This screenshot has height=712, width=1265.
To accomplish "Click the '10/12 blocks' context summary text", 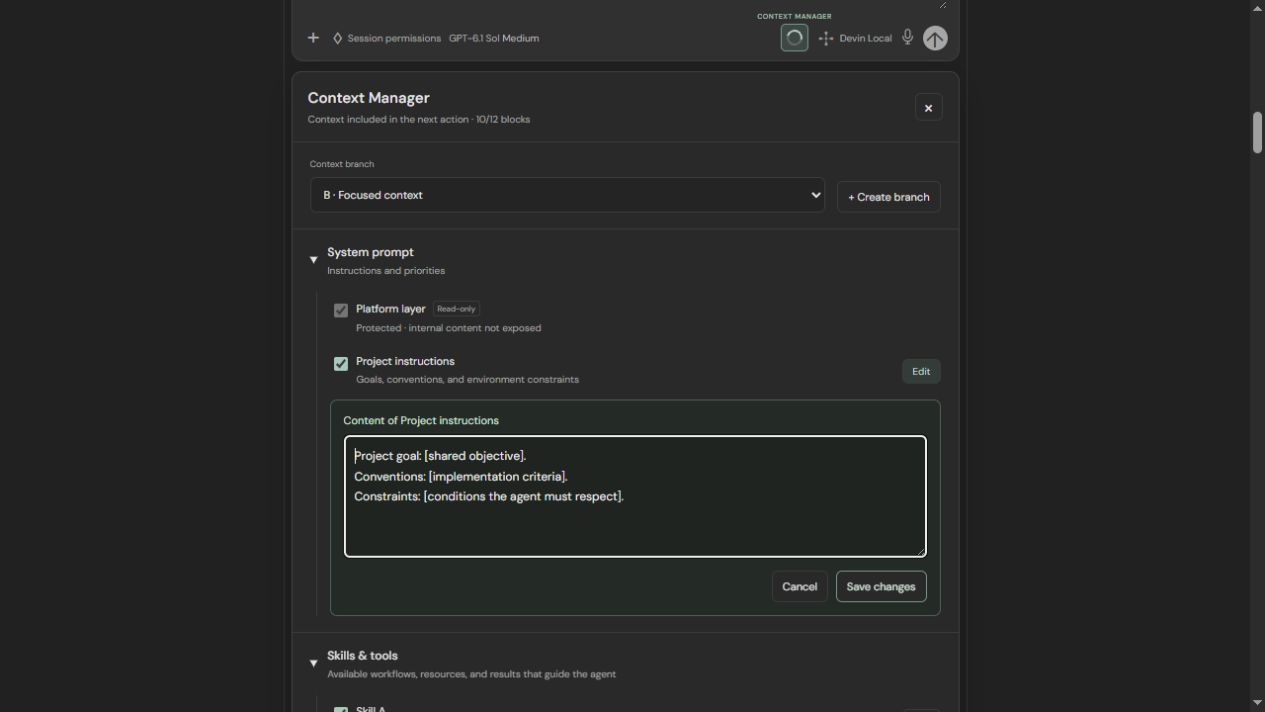I will pyautogui.click(x=503, y=119).
